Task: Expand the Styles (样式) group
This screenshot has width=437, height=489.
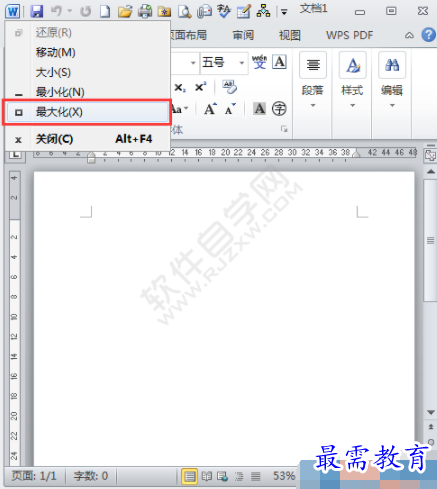Action: tap(352, 80)
